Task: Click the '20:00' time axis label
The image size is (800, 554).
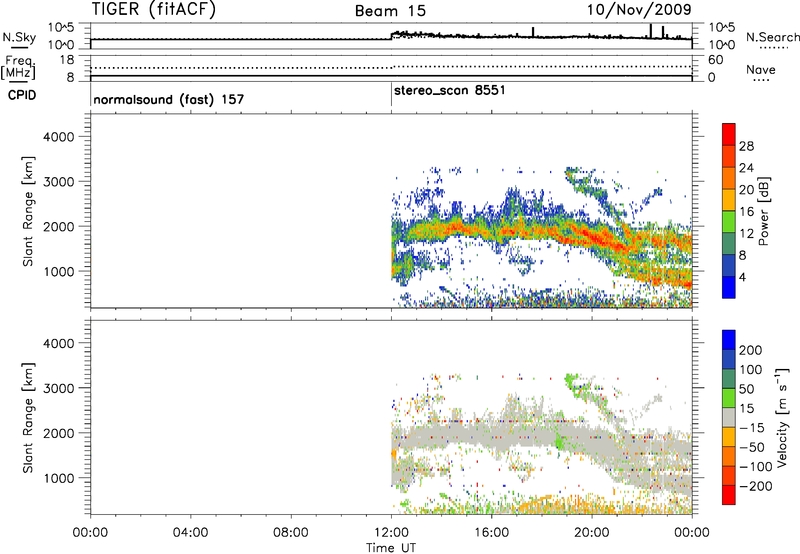Action: click(x=591, y=533)
